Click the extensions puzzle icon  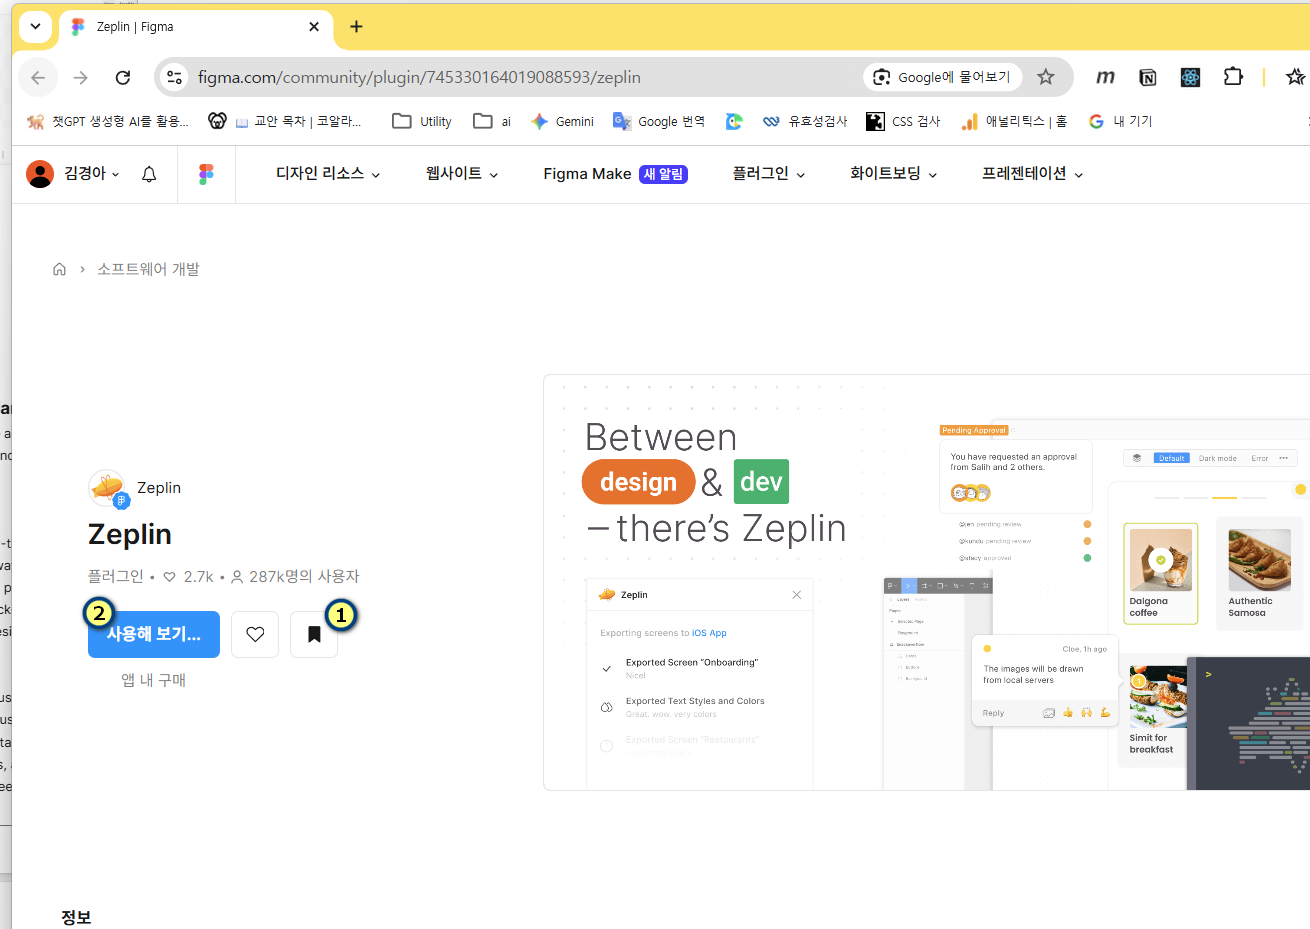pos(1233,77)
